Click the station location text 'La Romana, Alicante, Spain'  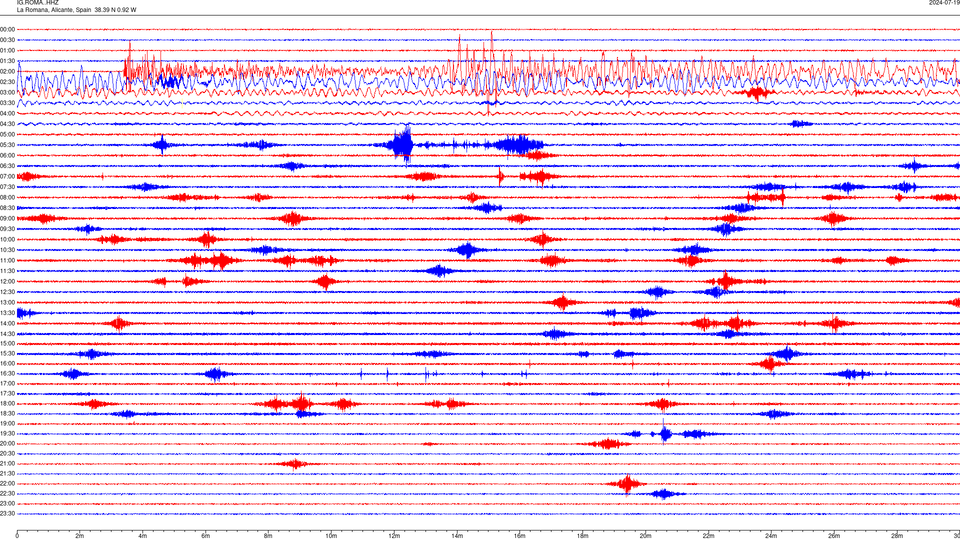coord(54,10)
